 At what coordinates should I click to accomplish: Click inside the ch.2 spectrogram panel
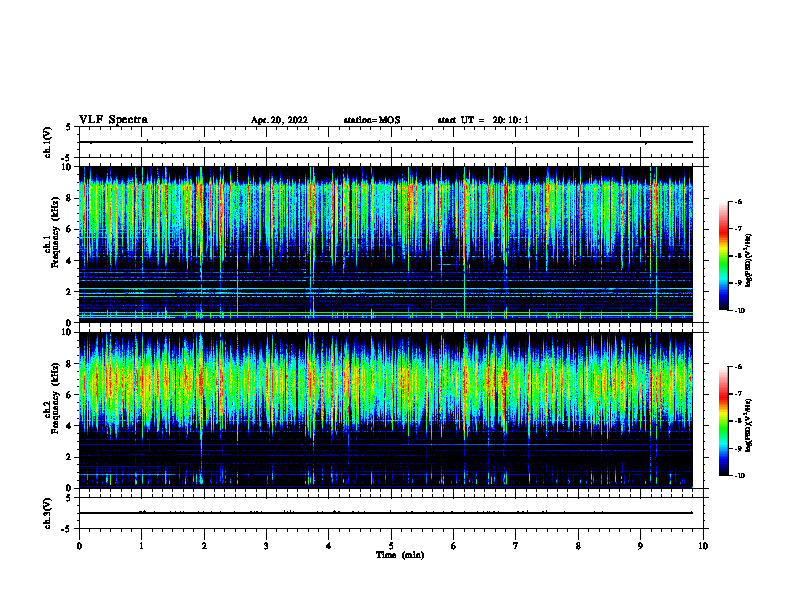click(x=386, y=410)
